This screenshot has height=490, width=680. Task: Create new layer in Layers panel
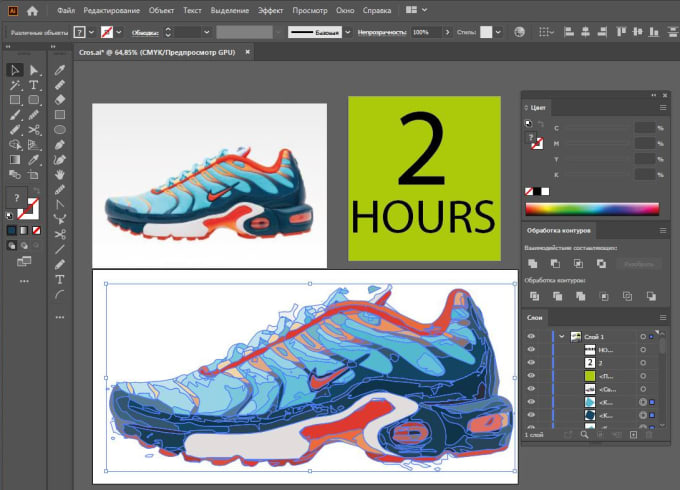click(633, 434)
